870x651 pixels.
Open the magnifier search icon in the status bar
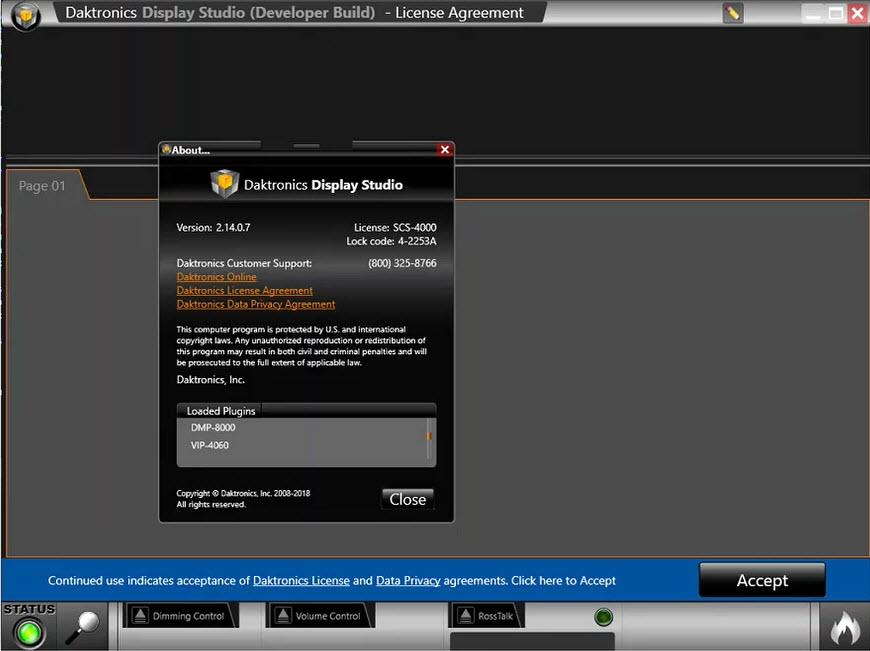click(83, 625)
